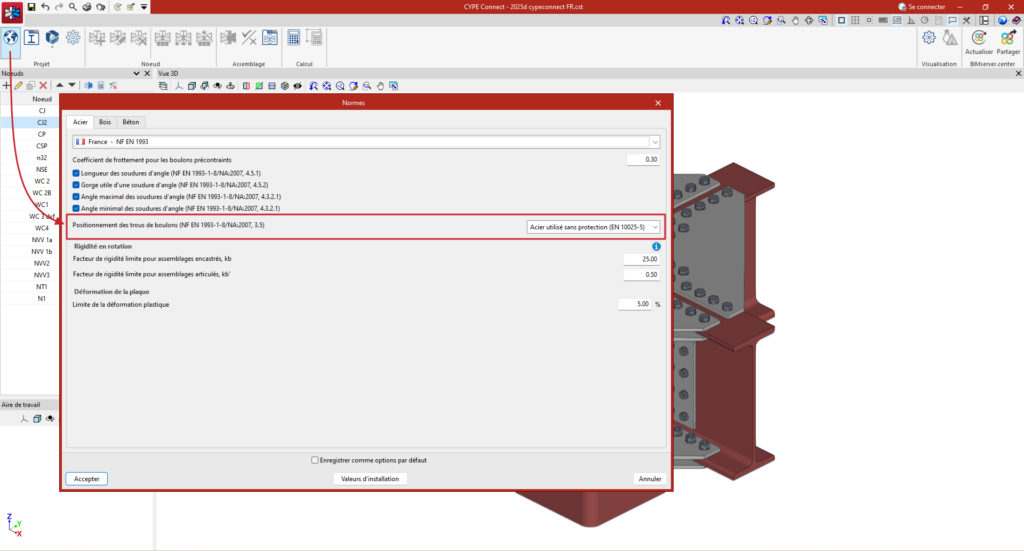Click the Actualiser BIMserver.center icon
Image resolution: width=1024 pixels, height=551 pixels.
pos(978,42)
